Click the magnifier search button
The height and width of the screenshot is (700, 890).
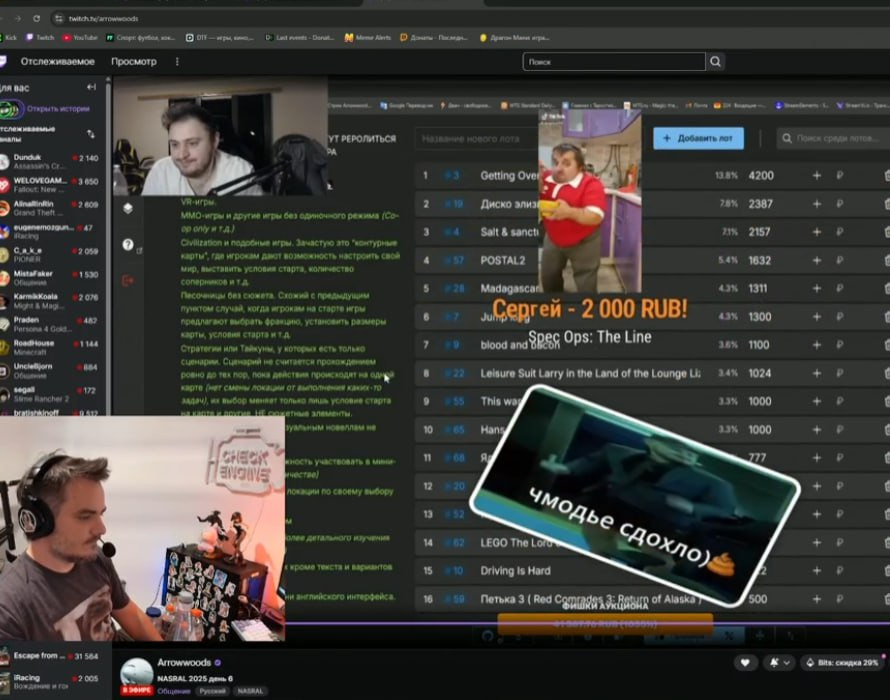(x=715, y=61)
